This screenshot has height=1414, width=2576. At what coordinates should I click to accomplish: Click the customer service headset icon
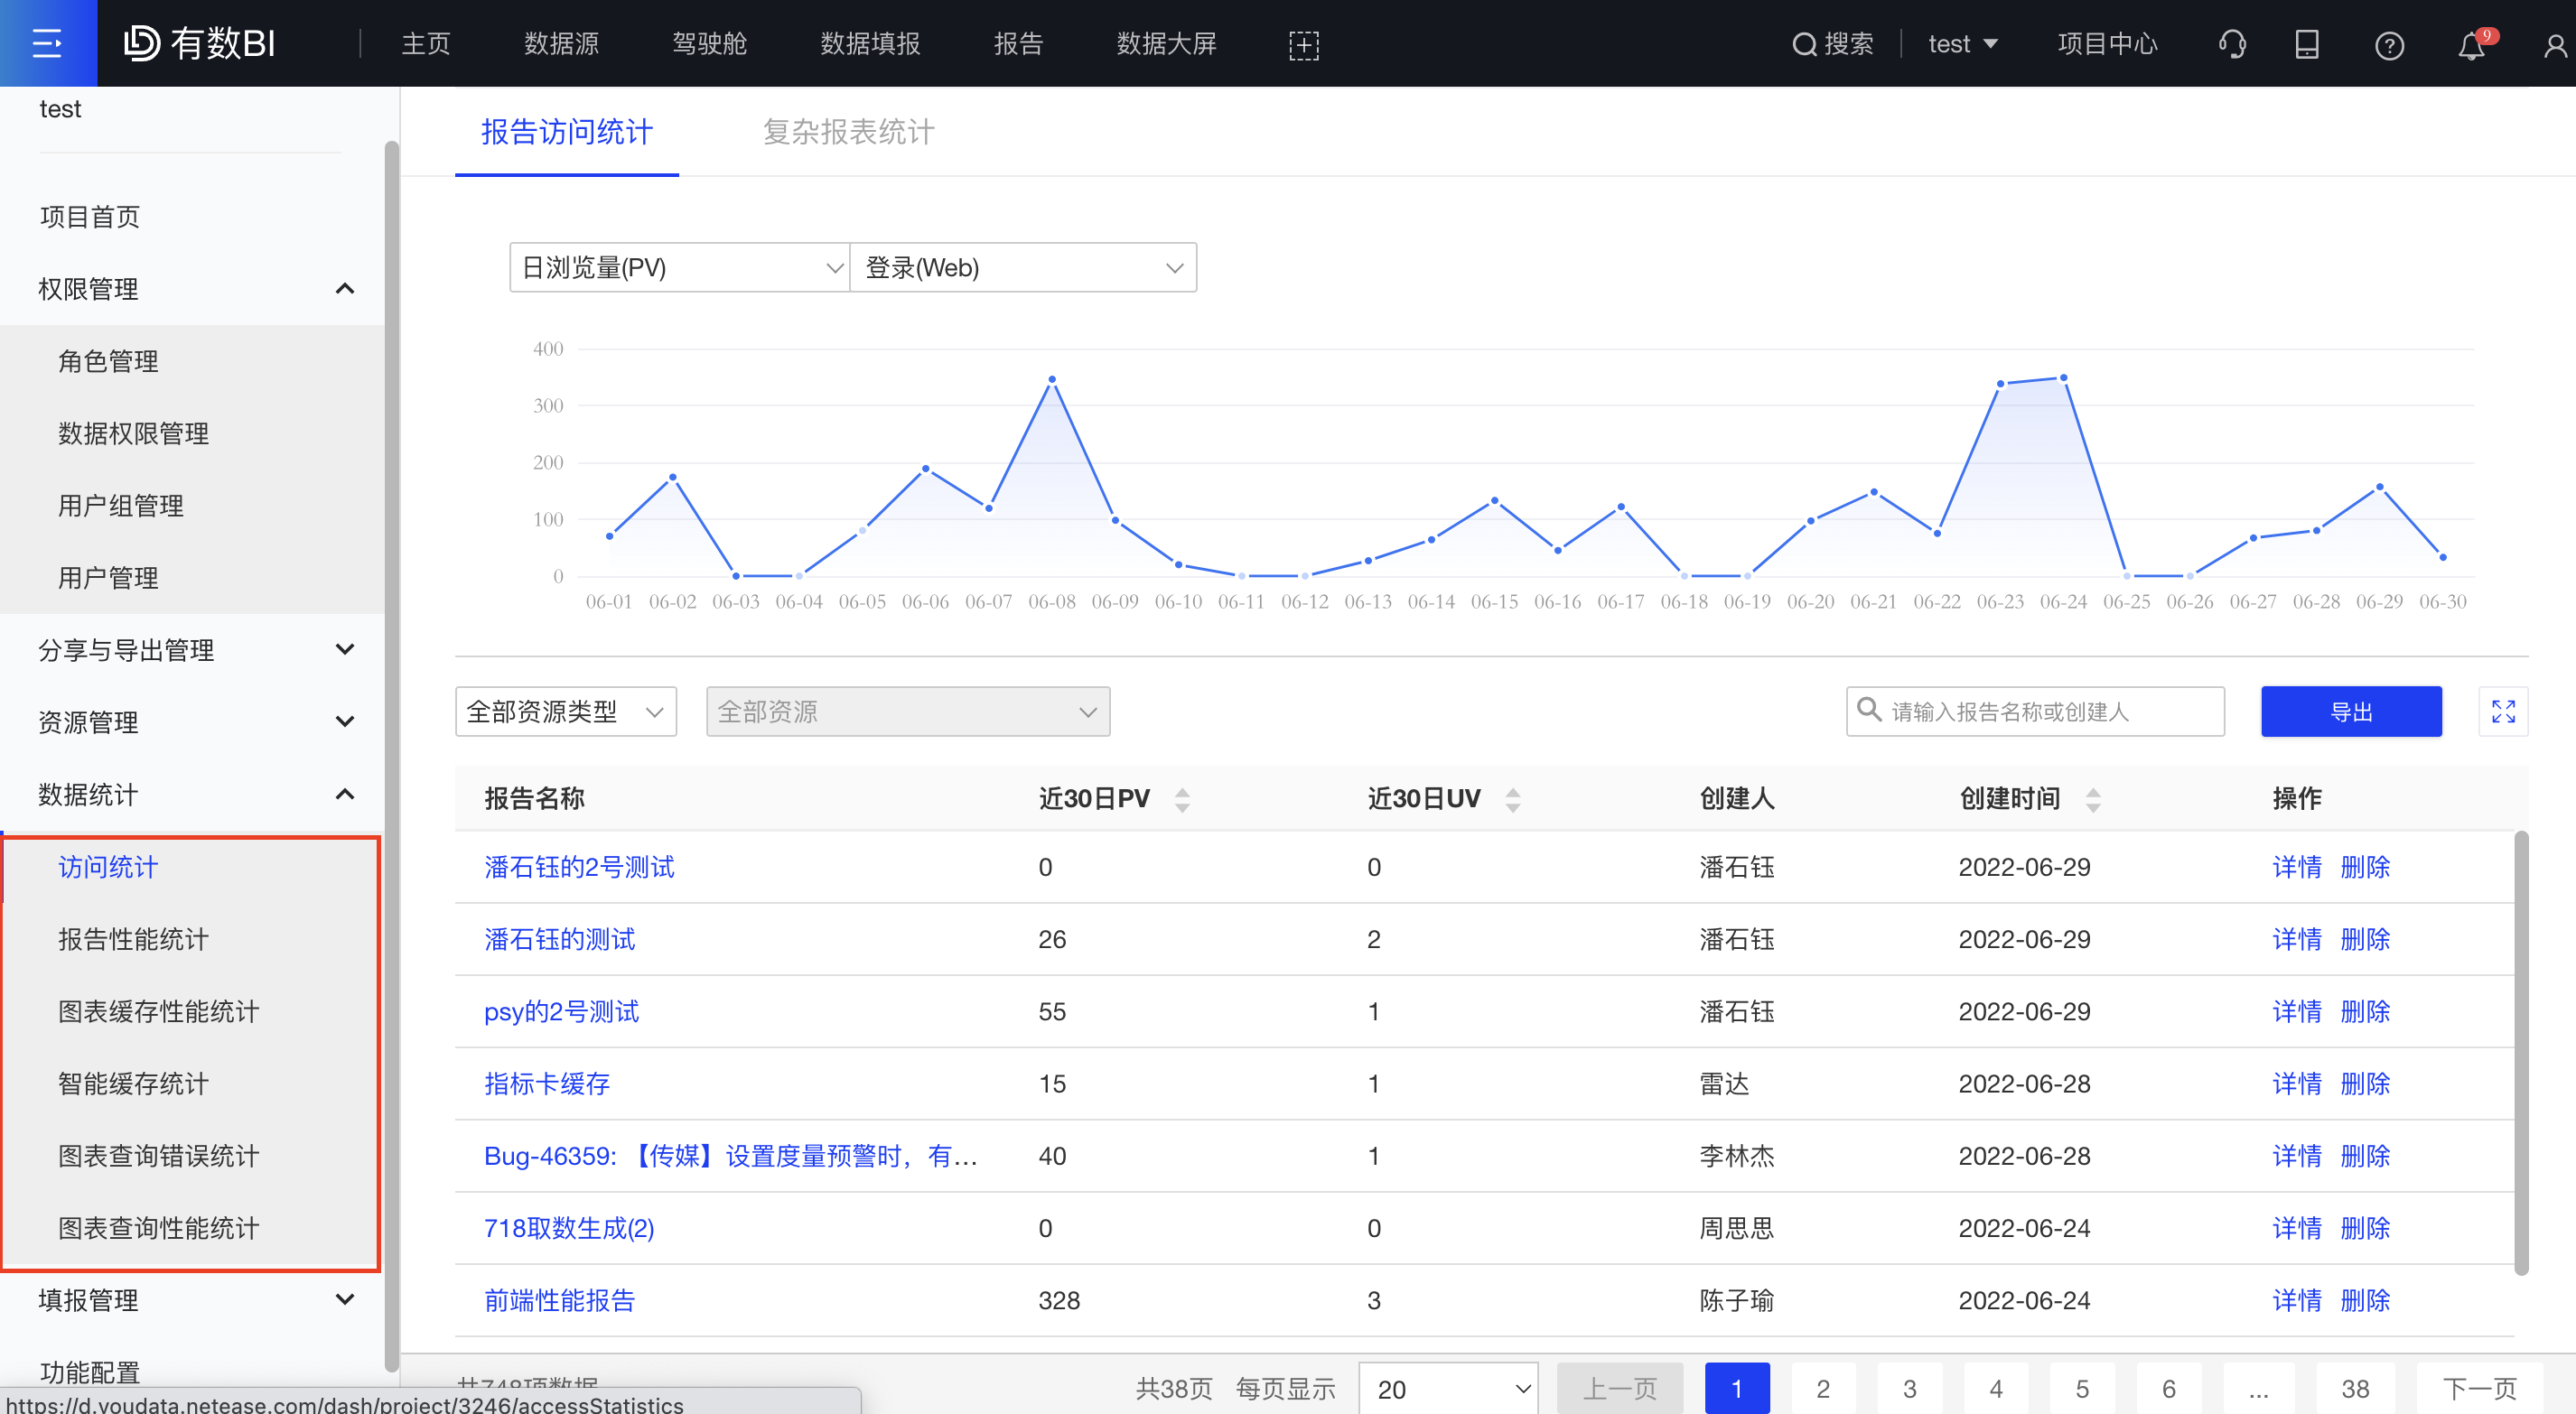2232,43
